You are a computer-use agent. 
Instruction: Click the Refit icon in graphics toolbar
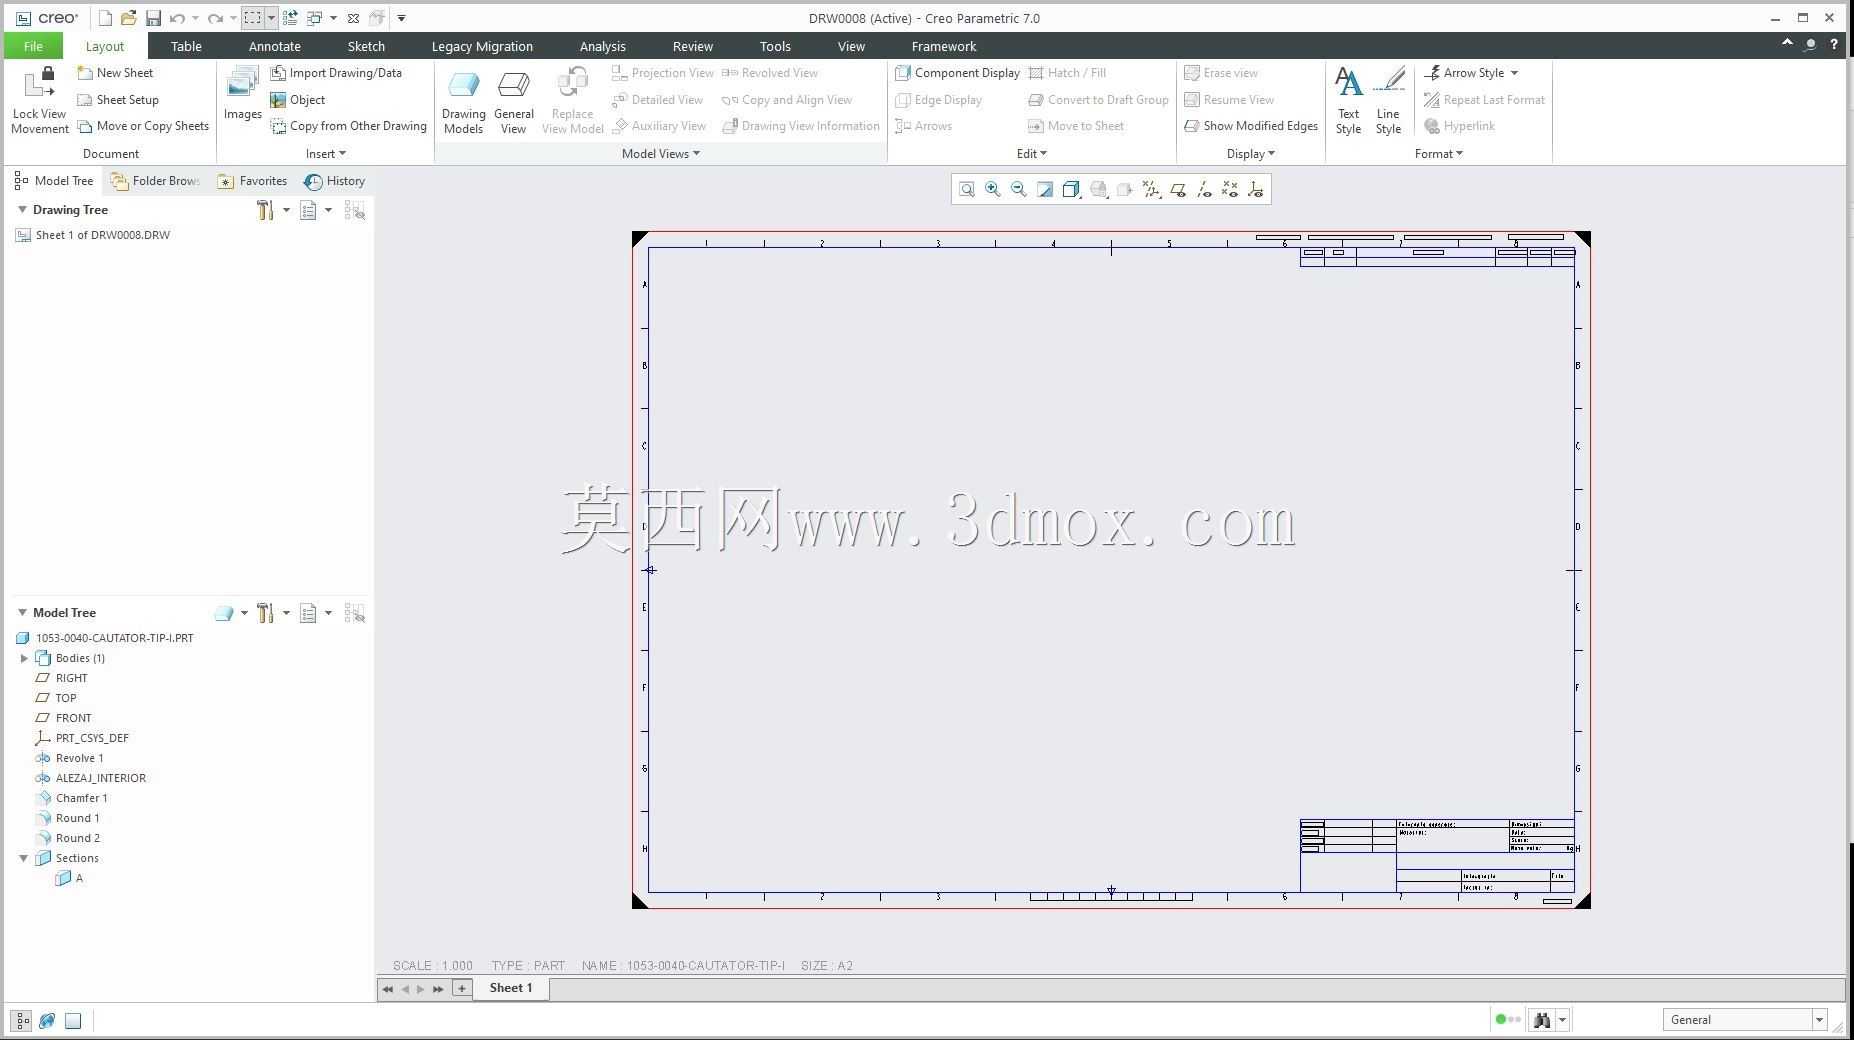pyautogui.click(x=967, y=189)
